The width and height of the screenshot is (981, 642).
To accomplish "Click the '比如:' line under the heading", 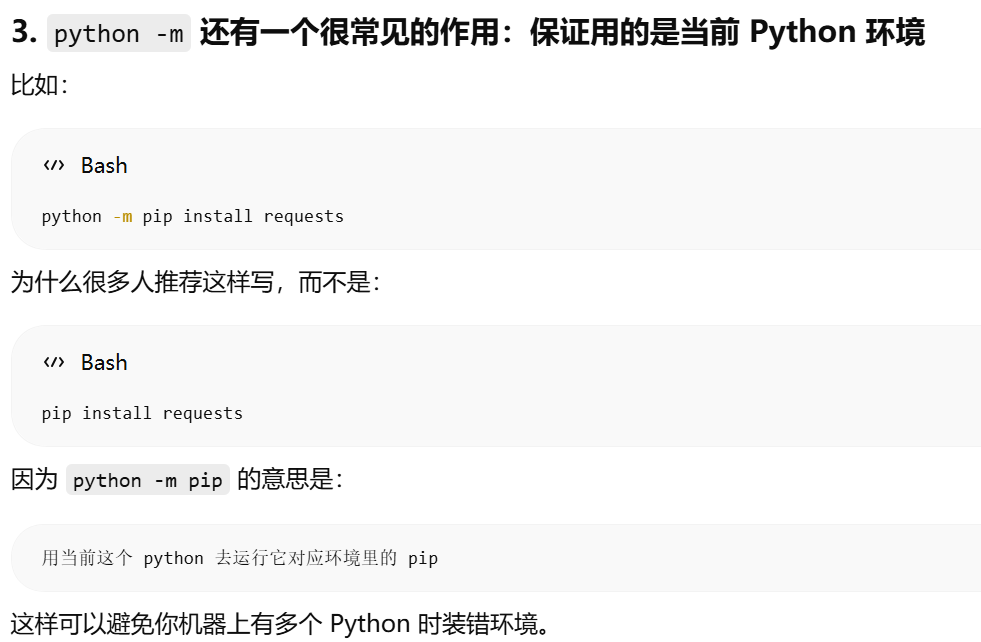I will point(39,85).
